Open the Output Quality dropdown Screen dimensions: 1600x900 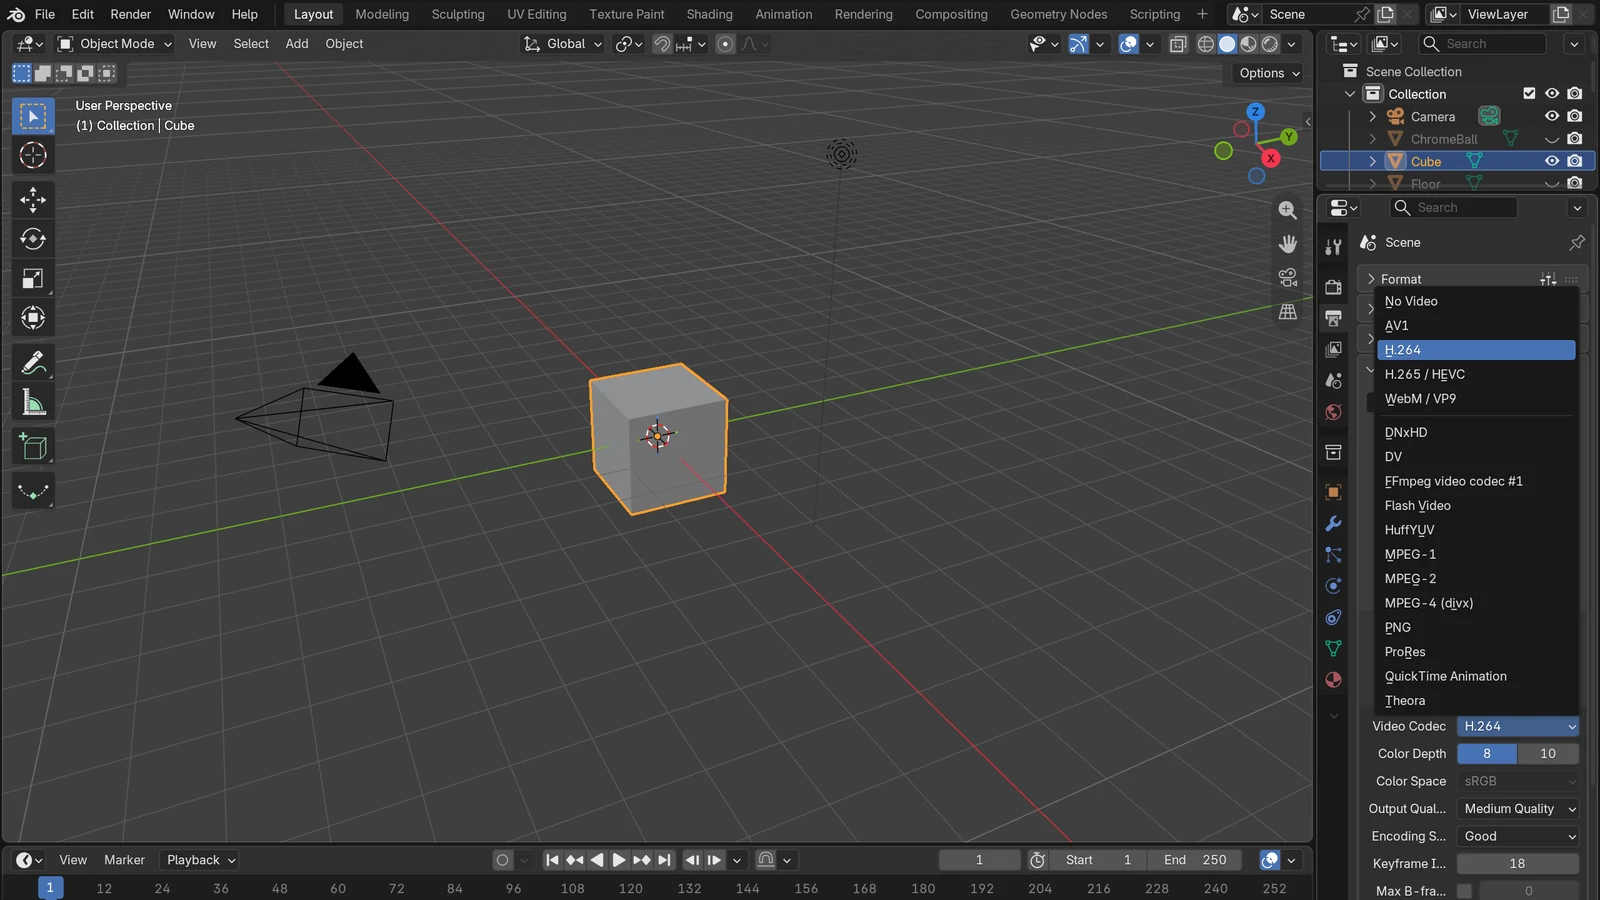click(x=1518, y=809)
